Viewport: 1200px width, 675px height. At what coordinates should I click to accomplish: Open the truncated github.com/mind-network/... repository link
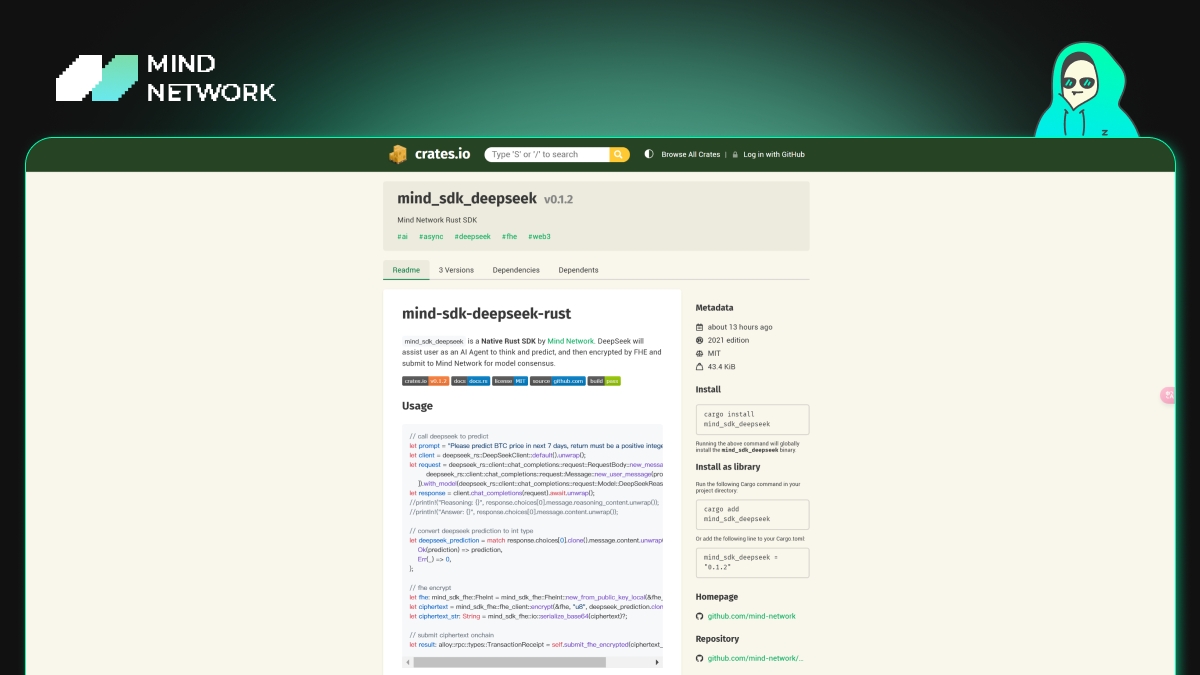(x=755, y=658)
